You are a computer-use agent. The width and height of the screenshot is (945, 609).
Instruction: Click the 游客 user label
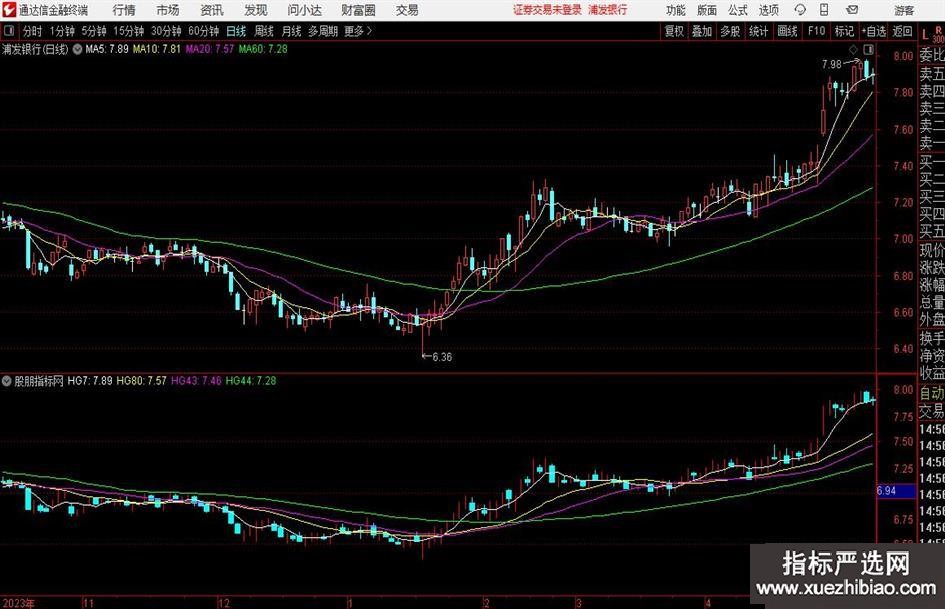[904, 10]
